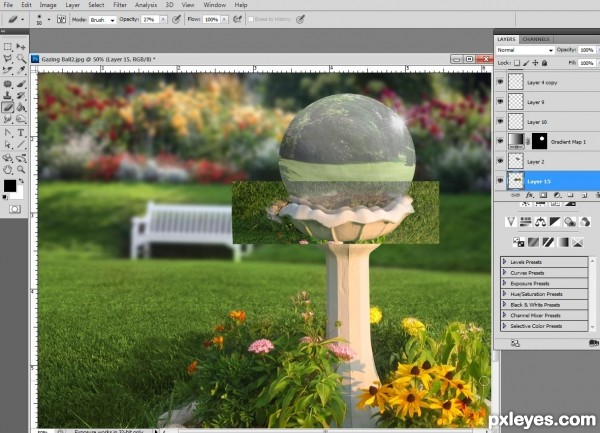Open the Filter menu

[120, 5]
